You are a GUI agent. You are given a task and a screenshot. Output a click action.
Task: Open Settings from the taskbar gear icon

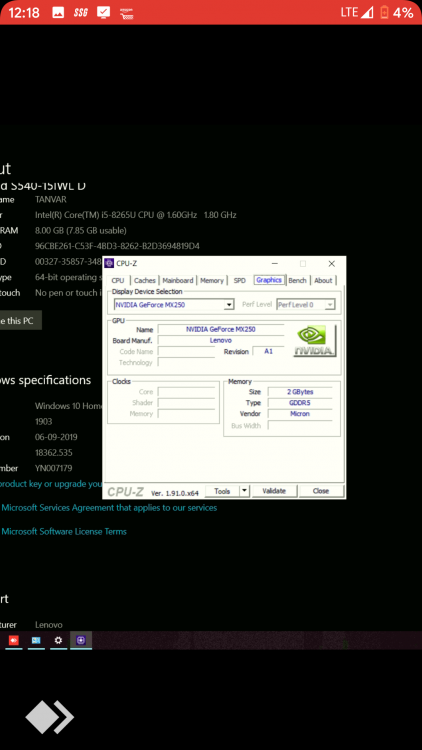[58, 640]
